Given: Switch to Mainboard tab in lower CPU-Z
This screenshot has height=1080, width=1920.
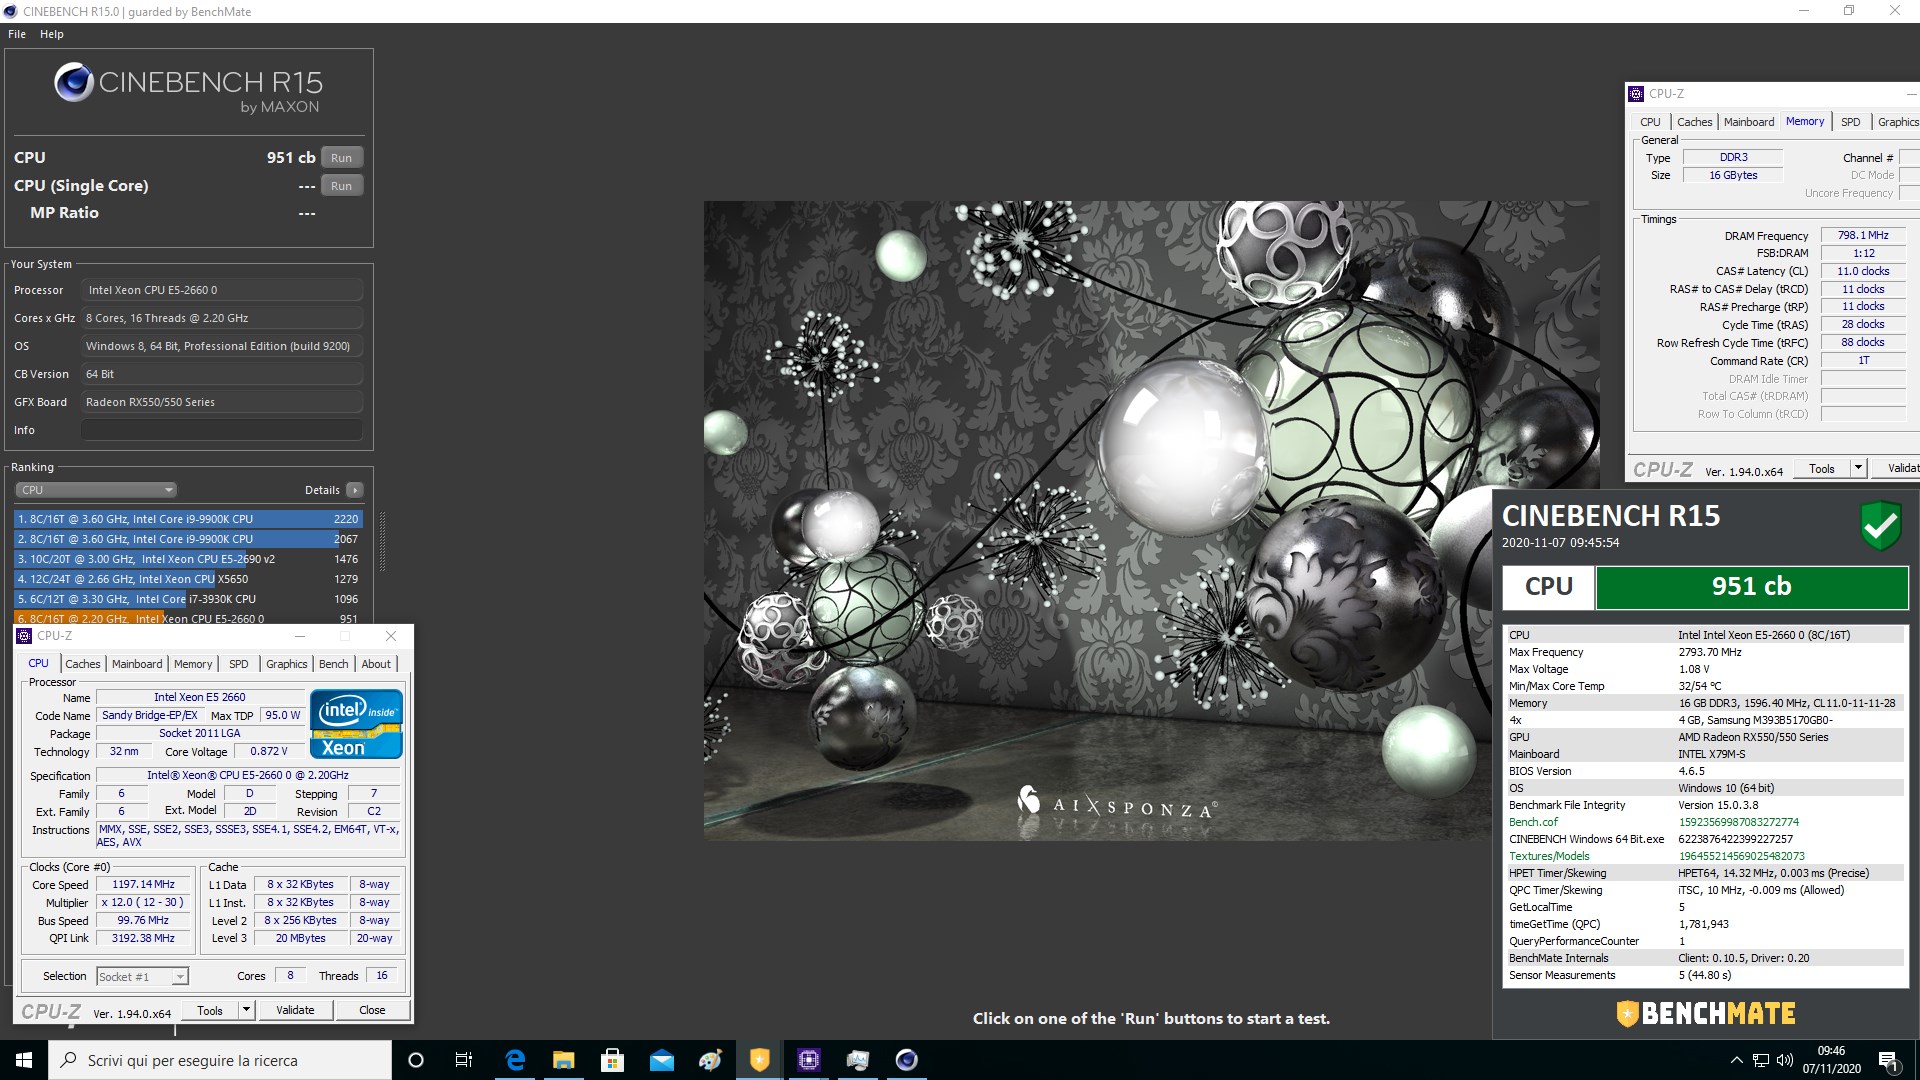Looking at the screenshot, I should (137, 664).
